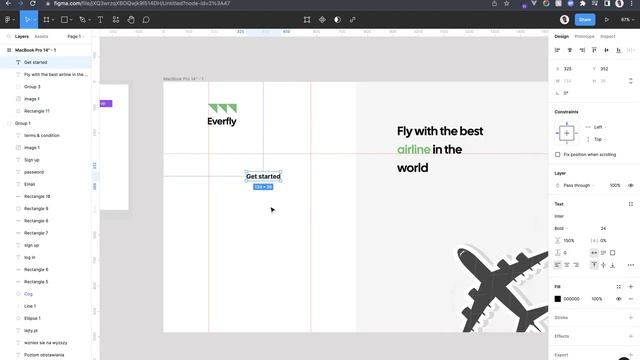Screen dimensions: 640x360
Task: Set text vertical align middle
Action: (x=604, y=265)
